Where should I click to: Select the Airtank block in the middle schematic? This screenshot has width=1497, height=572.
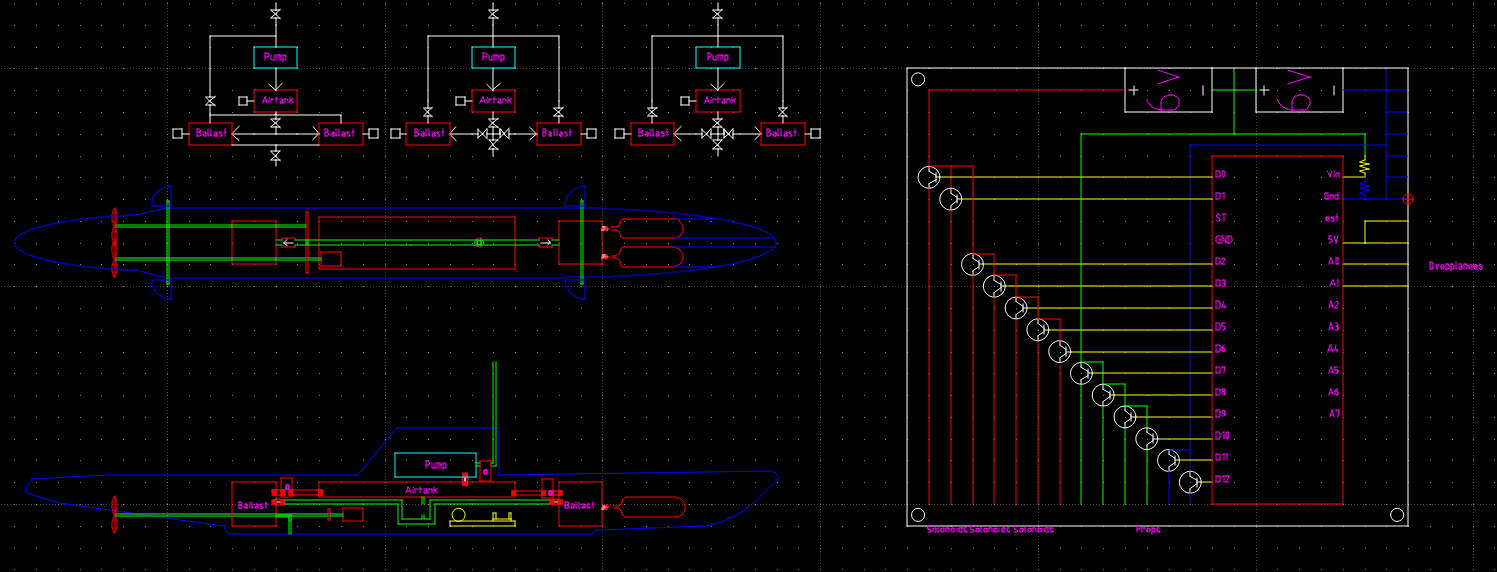click(x=495, y=100)
